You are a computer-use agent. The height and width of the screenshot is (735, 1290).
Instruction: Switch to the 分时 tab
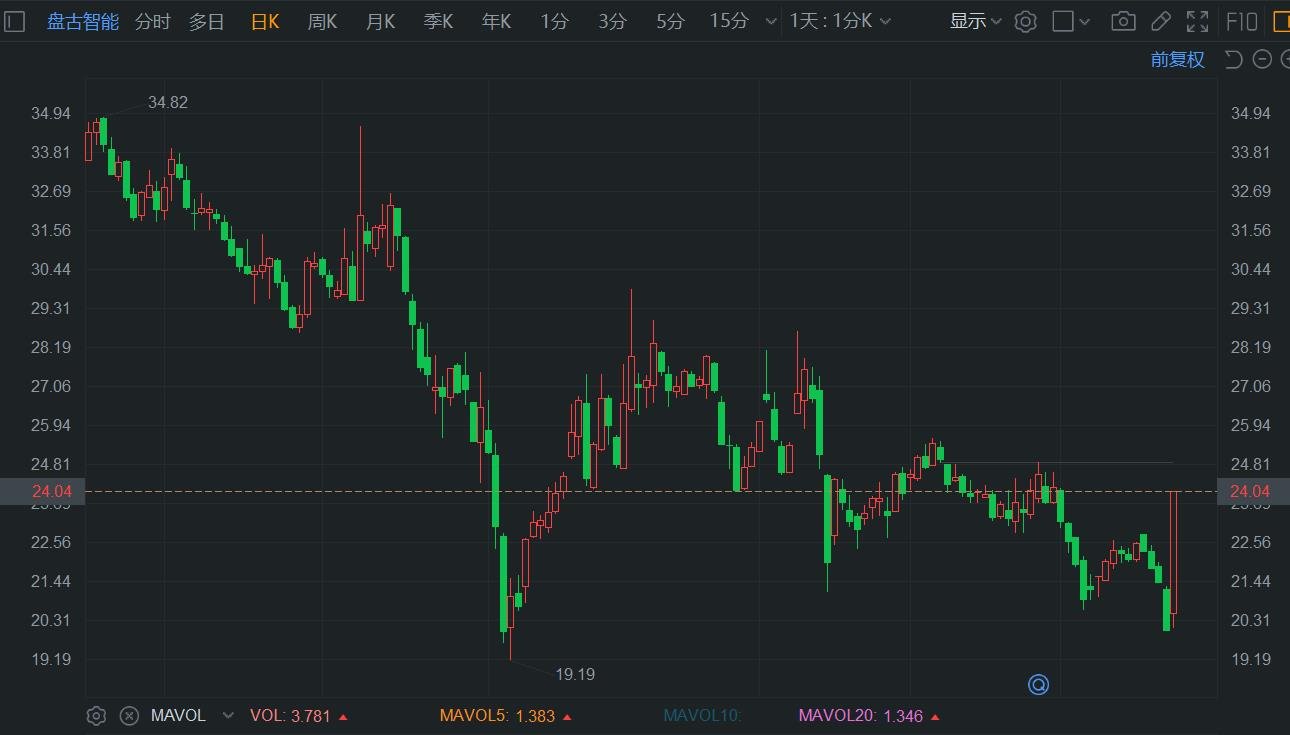click(x=153, y=21)
